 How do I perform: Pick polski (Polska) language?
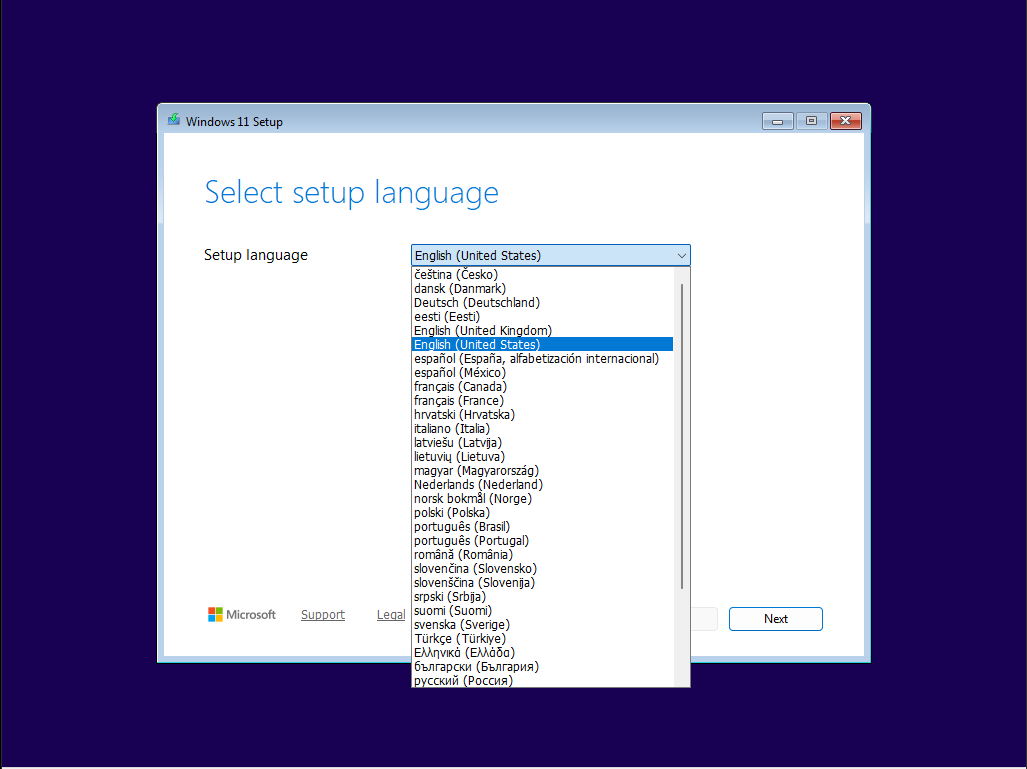[x=542, y=513]
